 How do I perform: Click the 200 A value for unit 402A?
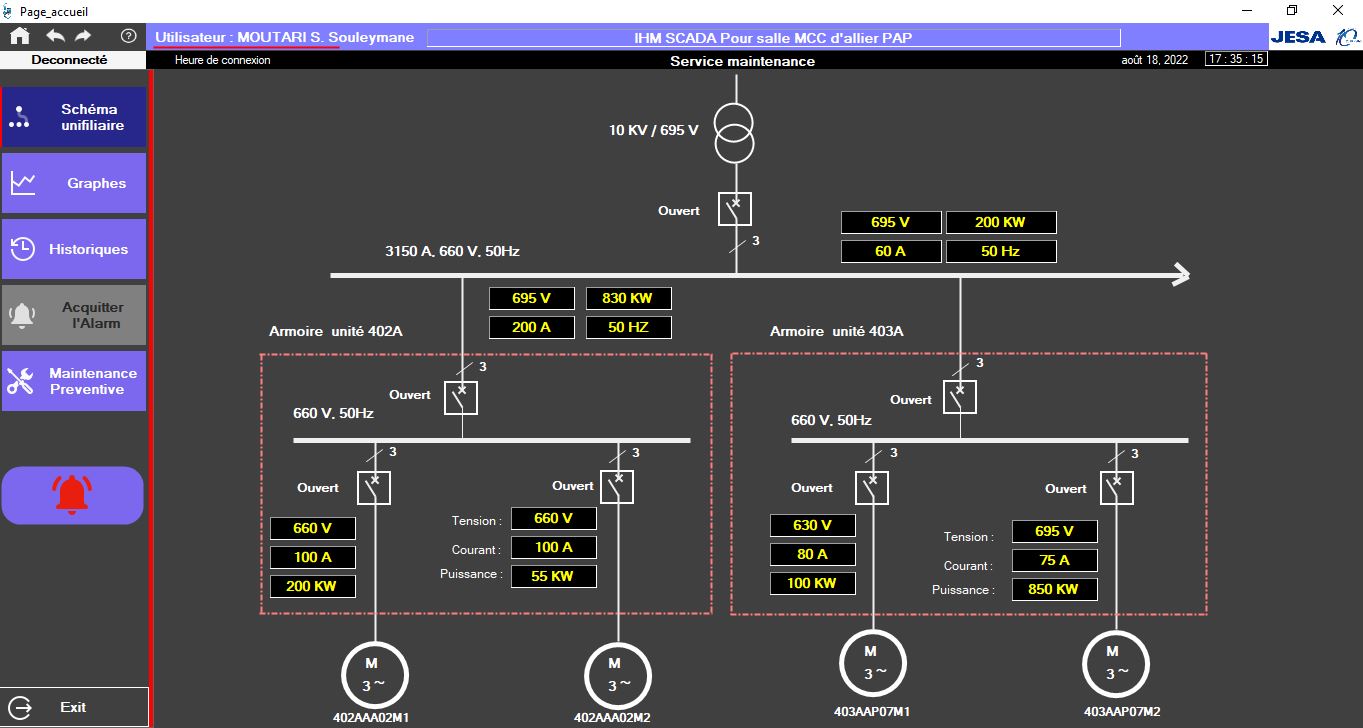tap(532, 327)
